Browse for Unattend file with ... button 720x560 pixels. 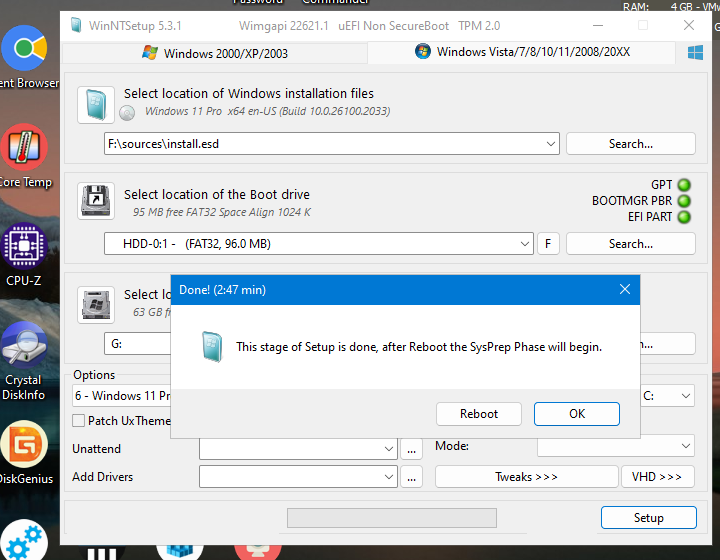pos(411,448)
